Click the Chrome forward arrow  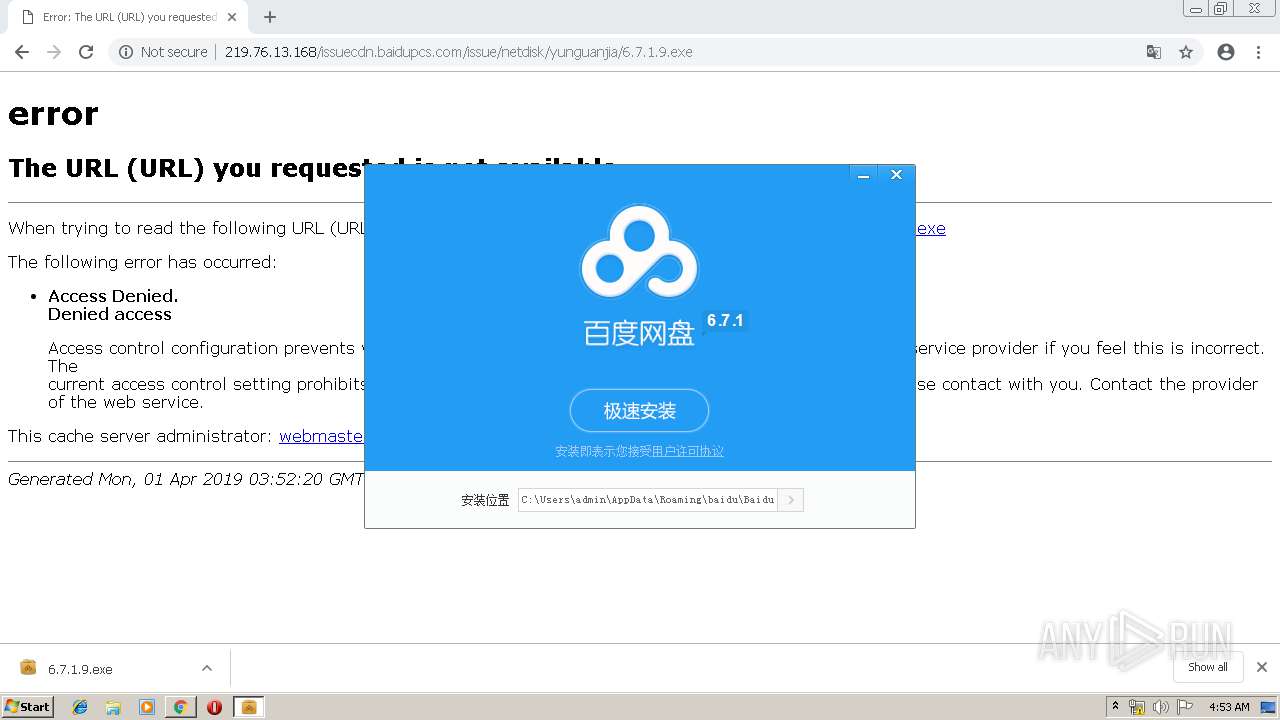[54, 52]
